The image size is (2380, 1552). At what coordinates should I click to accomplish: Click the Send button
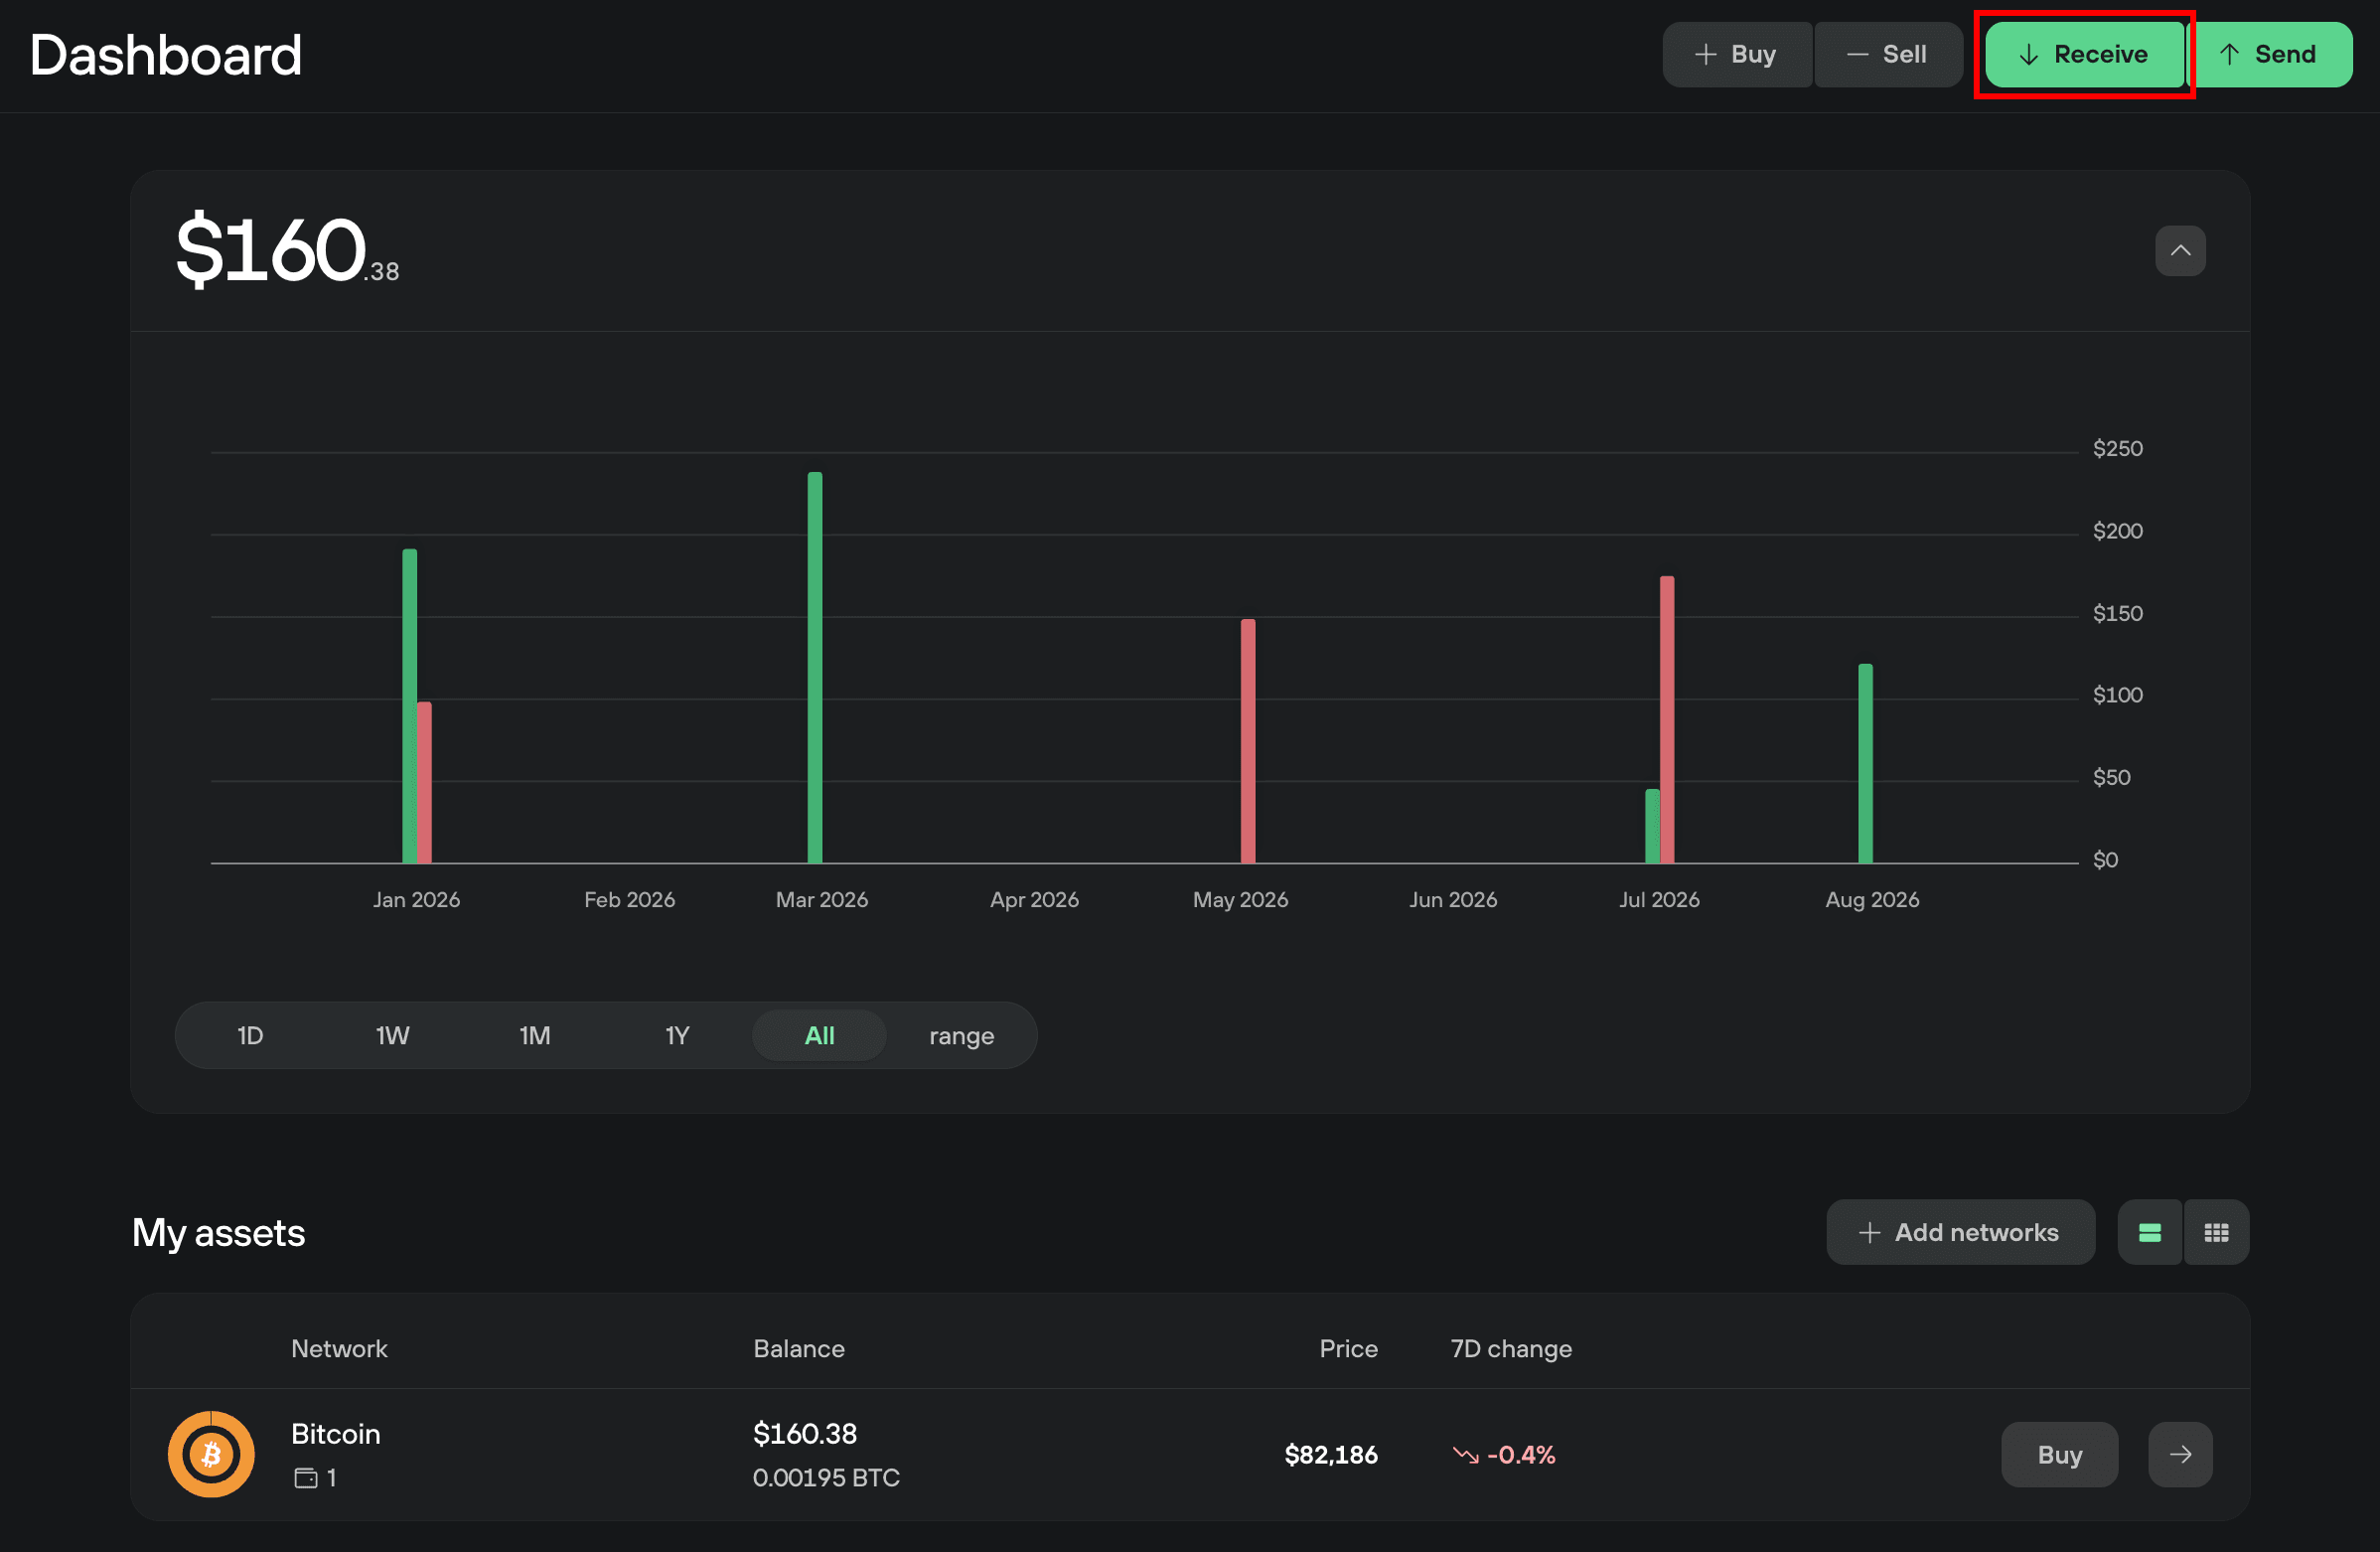click(2272, 54)
